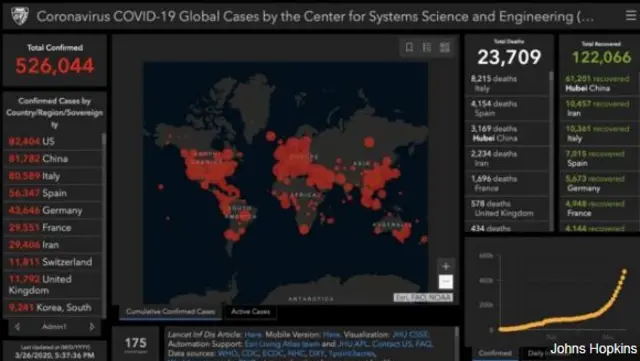Open the Mobile Version "Here" link
Screen dimensions: 640x361
point(331,334)
